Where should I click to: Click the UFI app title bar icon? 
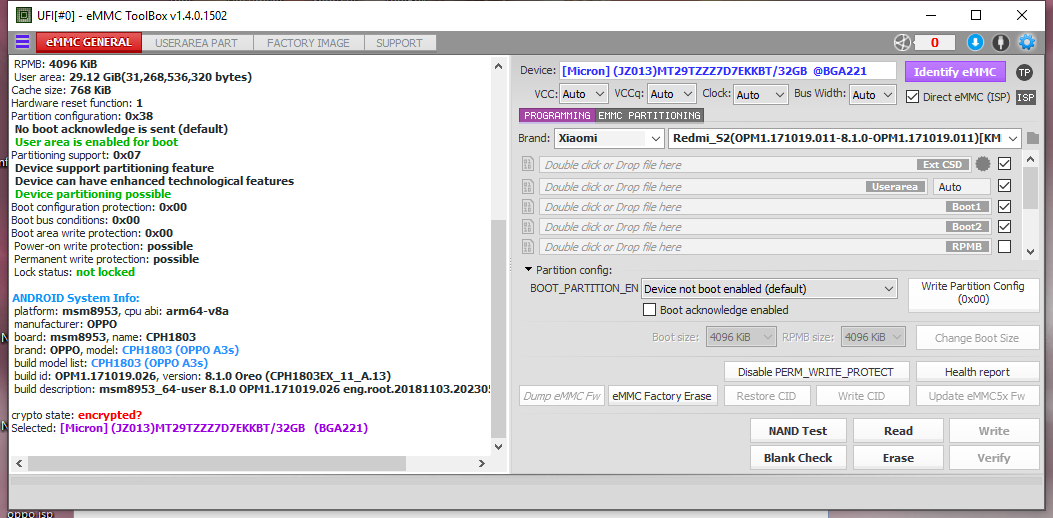23,14
